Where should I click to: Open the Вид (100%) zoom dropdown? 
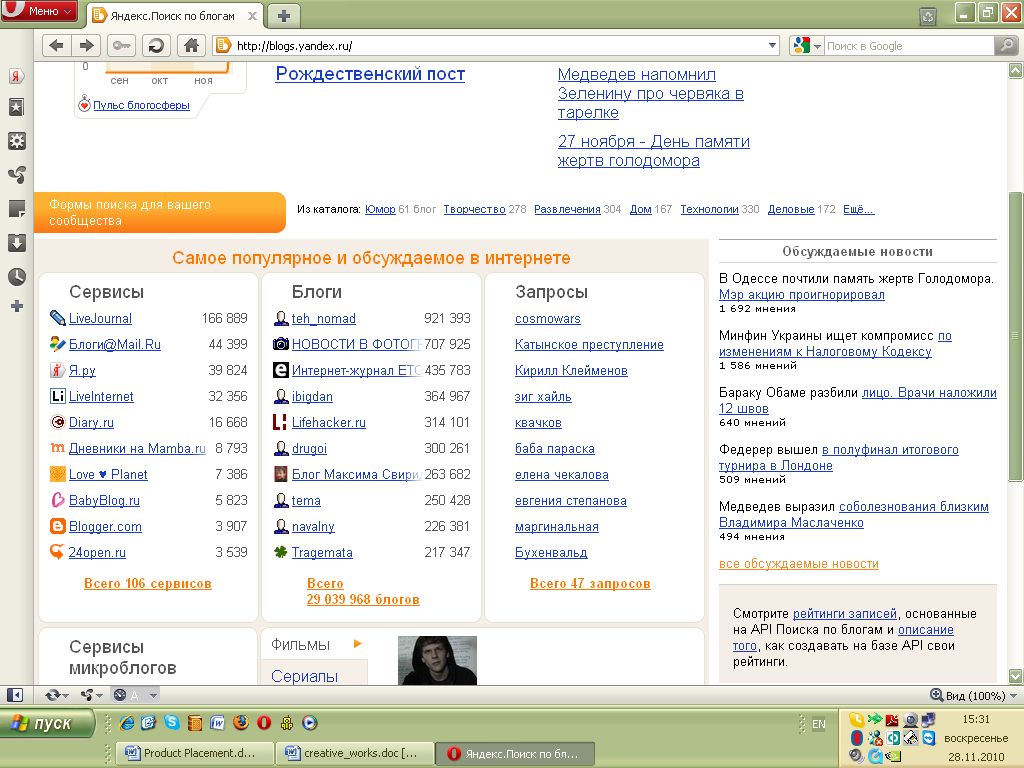973,696
